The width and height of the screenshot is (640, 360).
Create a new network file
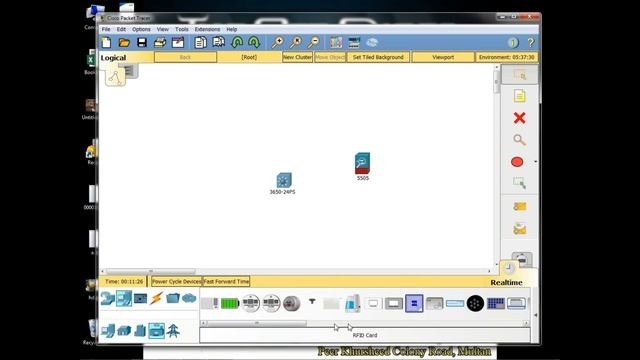coord(106,42)
